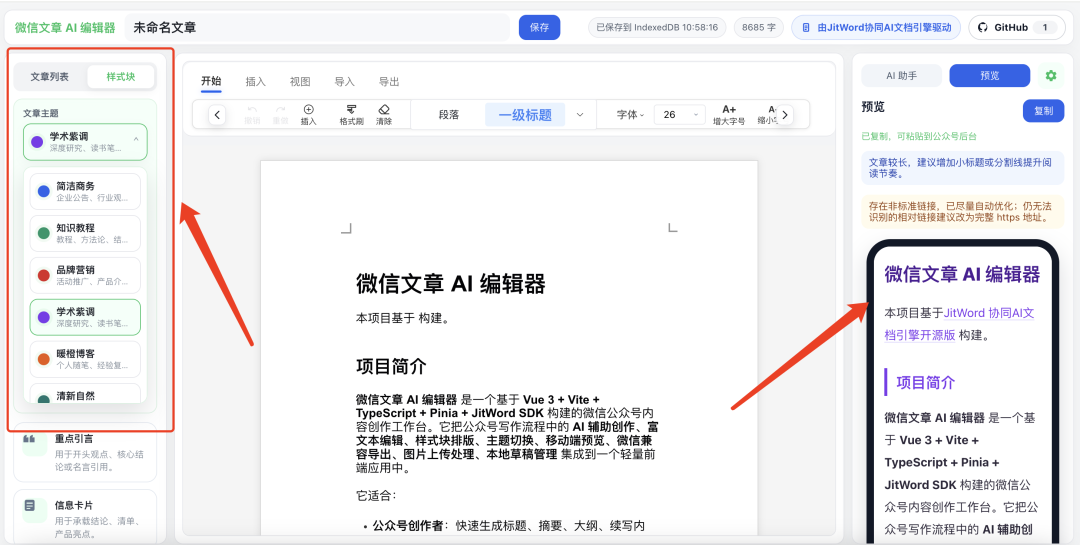Collapse the 文章主题 dropdown showing 学术紫调
Viewport: 1080px width, 545px height.
click(85, 142)
